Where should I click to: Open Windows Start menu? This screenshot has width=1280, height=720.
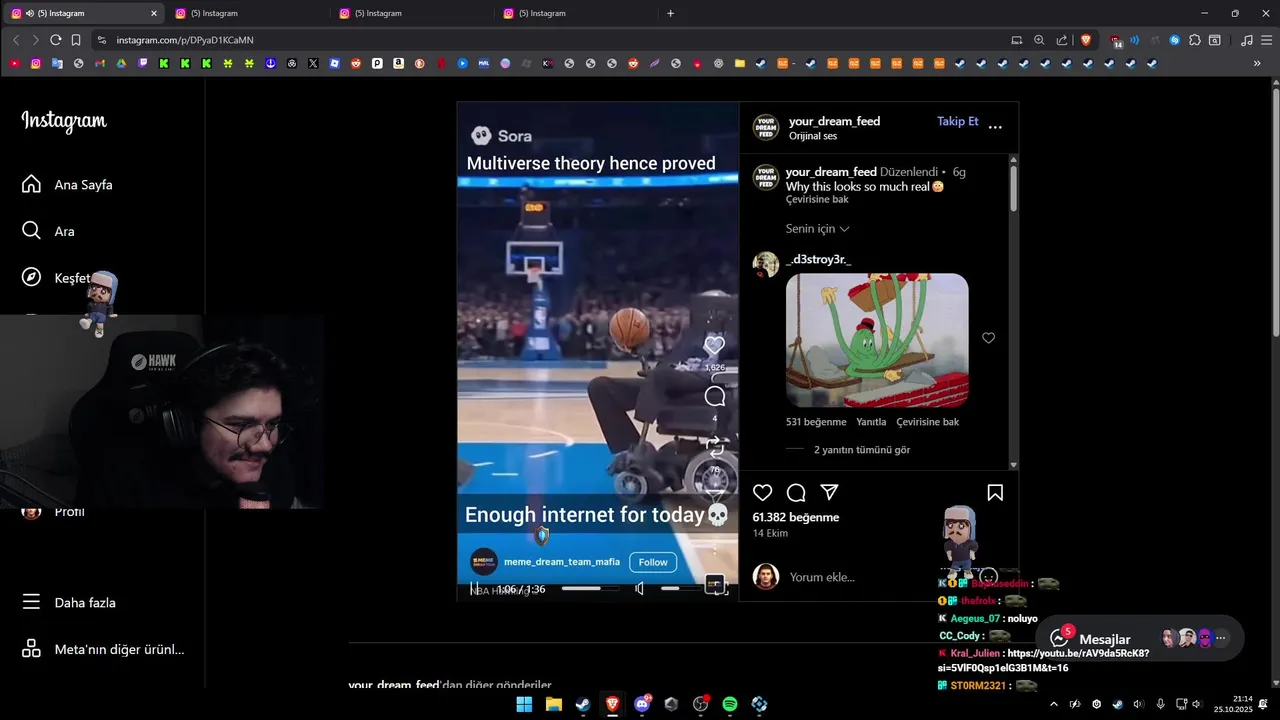click(x=524, y=704)
